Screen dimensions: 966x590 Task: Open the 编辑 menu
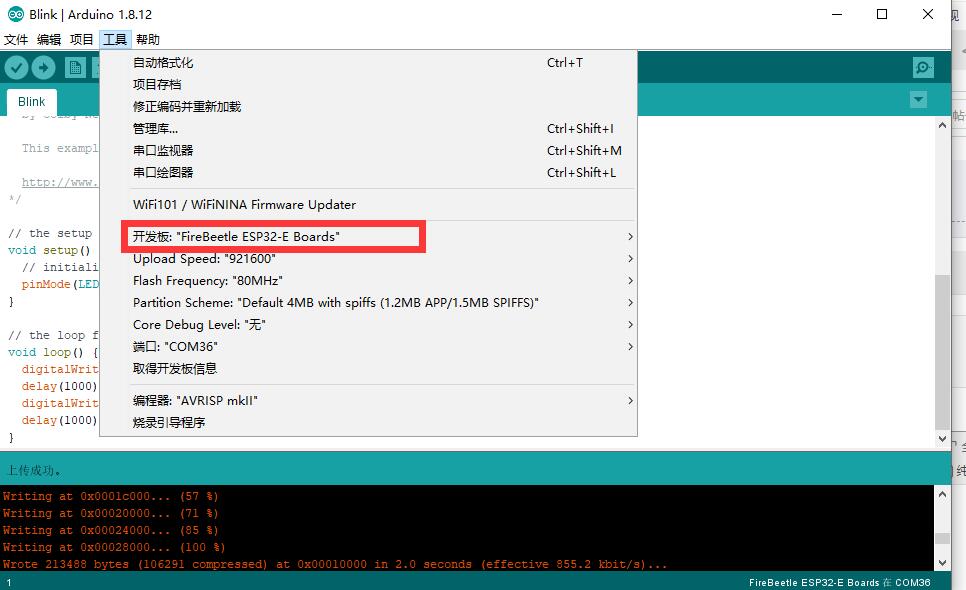point(49,39)
